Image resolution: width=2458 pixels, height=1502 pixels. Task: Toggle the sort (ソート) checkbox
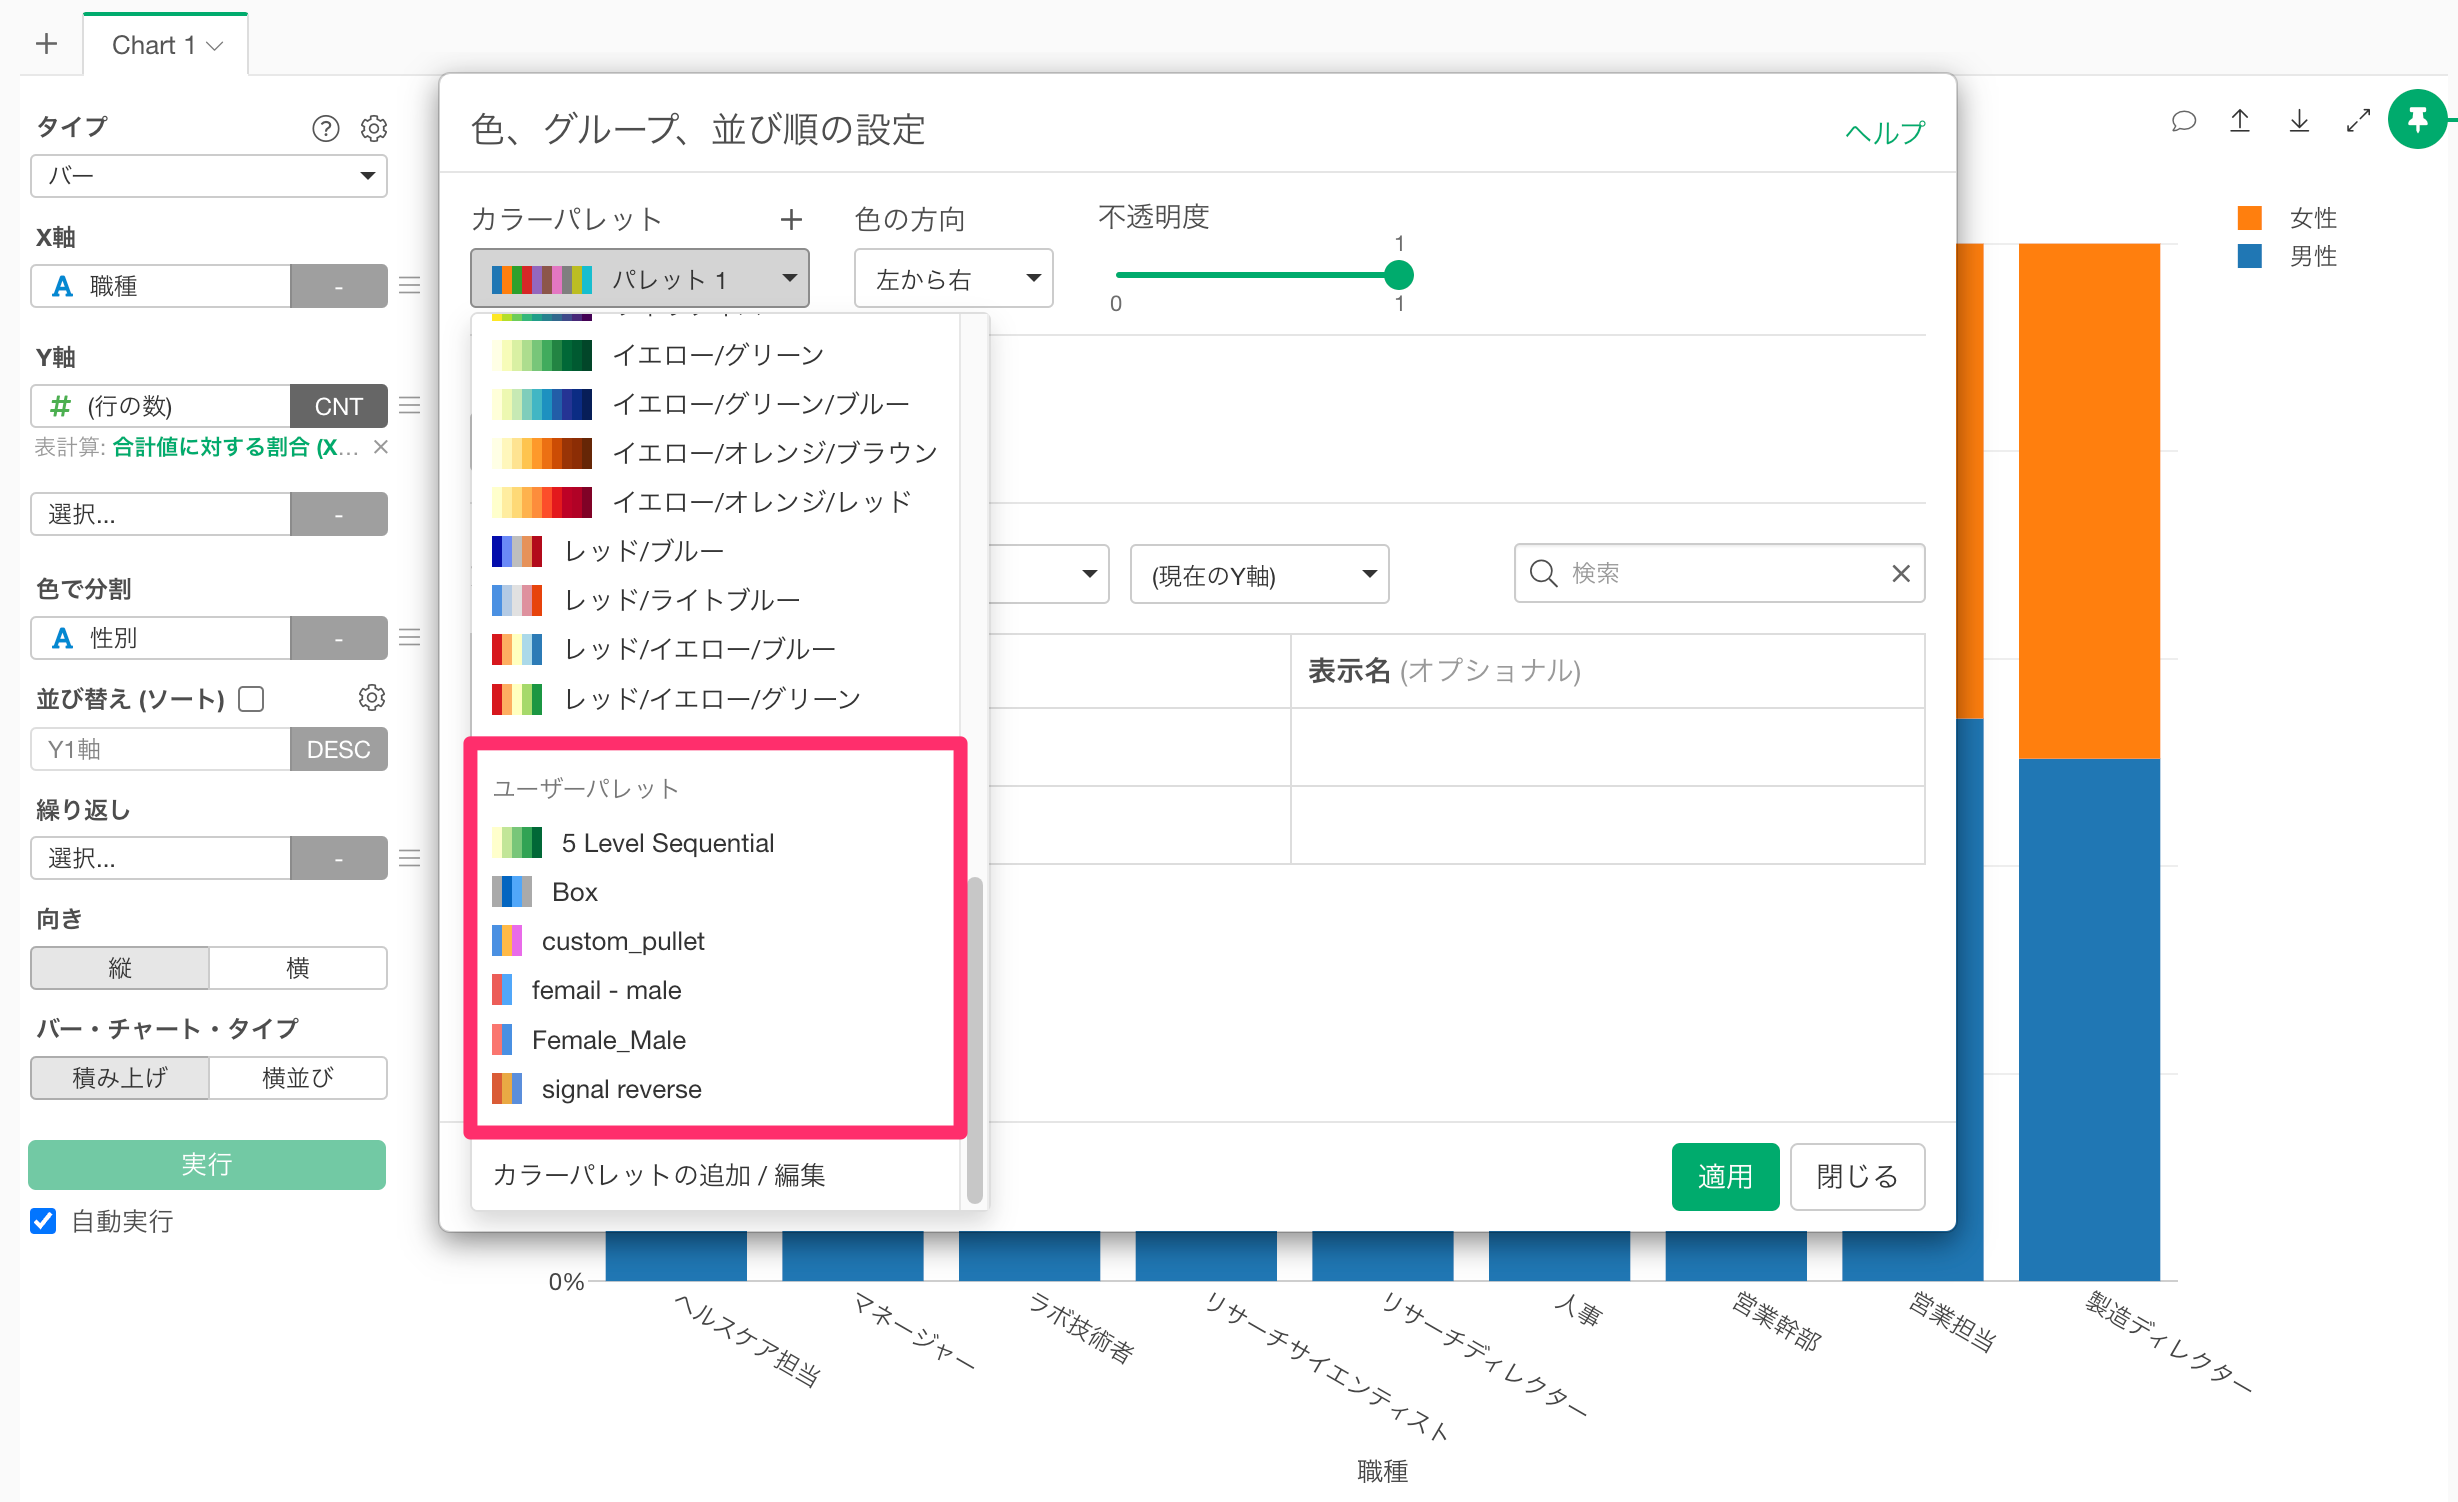pyautogui.click(x=251, y=699)
